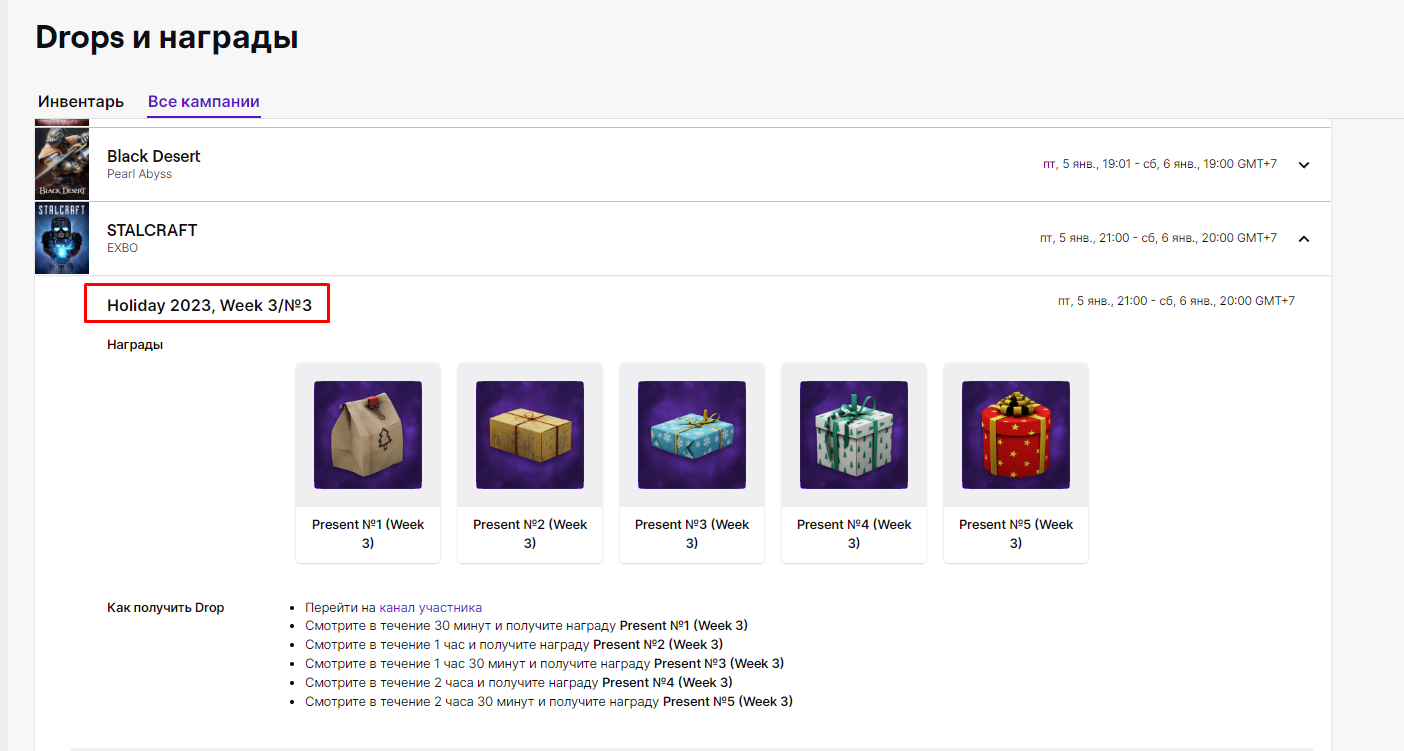Select the Все кампании tab

204,102
